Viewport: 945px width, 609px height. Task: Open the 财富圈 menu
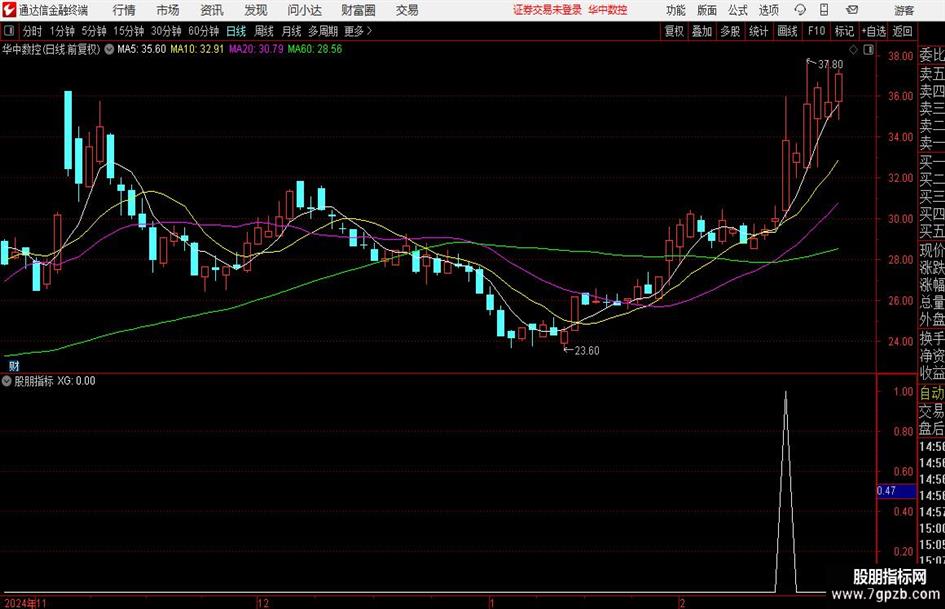(358, 10)
